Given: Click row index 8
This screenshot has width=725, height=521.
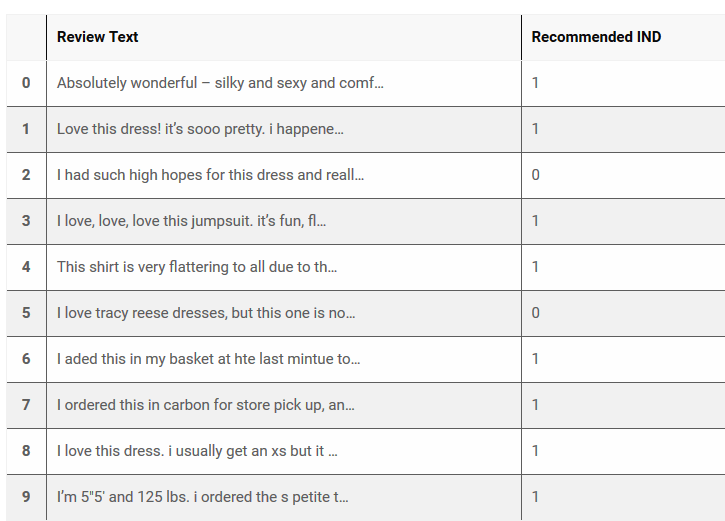Looking at the screenshot, I should point(26,451).
